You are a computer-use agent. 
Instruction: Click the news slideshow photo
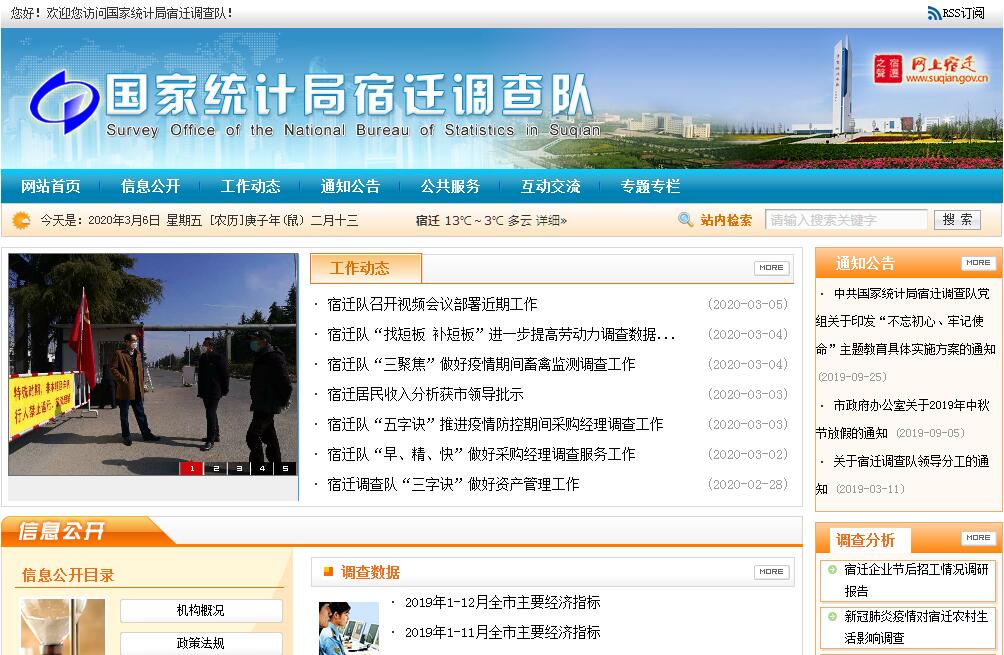pos(153,360)
